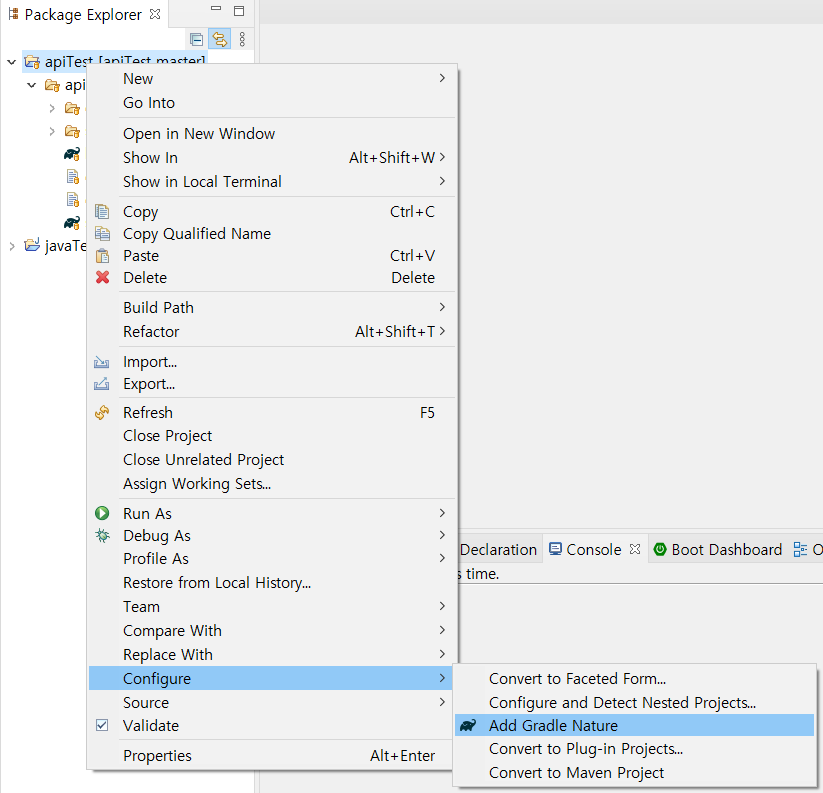Collapse the apiTest project node
Screen dimensions: 823x793
coord(11,61)
